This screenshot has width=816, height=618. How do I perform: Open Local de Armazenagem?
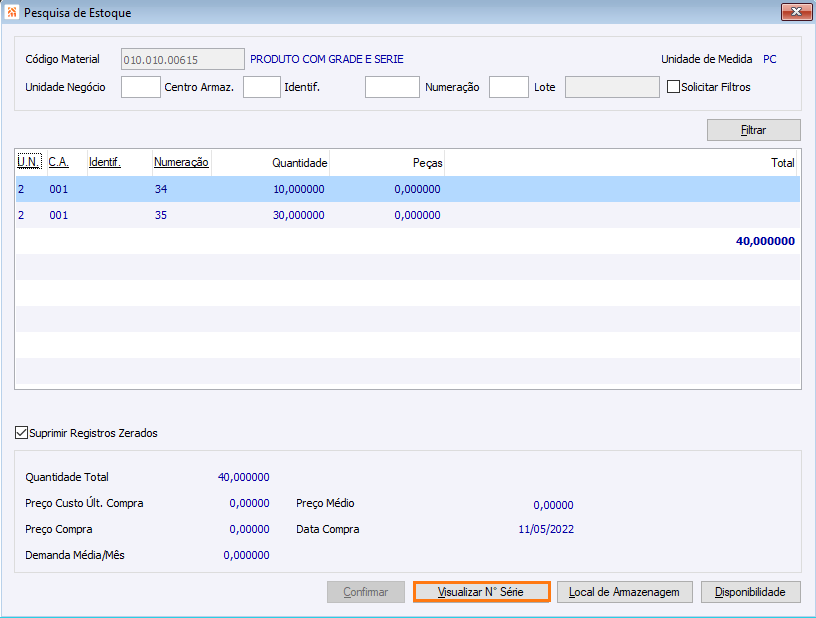pyautogui.click(x=624, y=592)
